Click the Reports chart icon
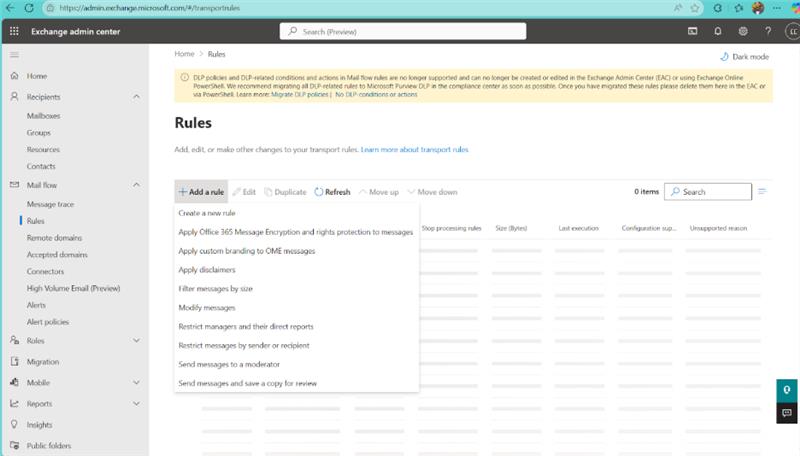 coord(14,403)
